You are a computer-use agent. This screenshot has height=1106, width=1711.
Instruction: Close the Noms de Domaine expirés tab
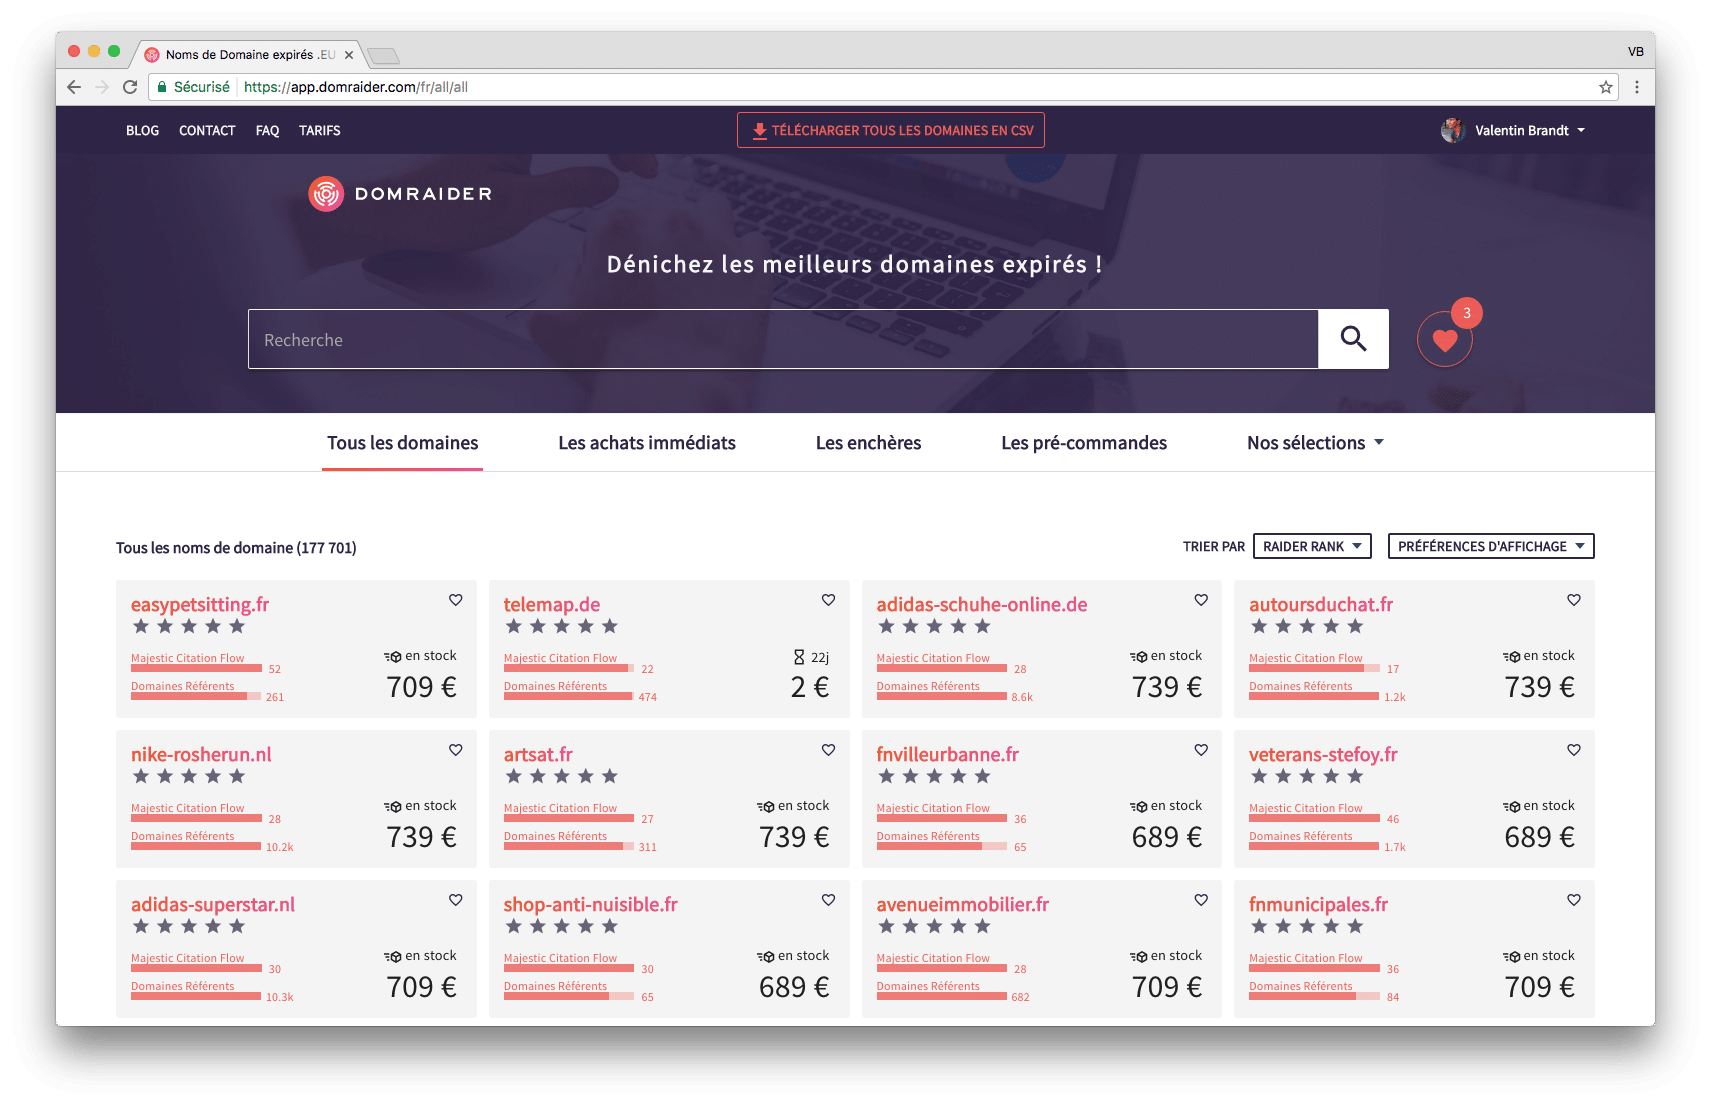click(x=349, y=55)
